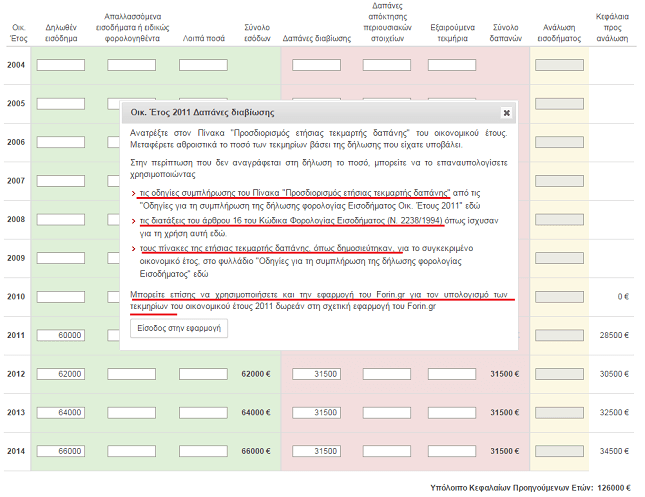Click 2005 Ανάλωση εισοδήματος field

pos(559,104)
